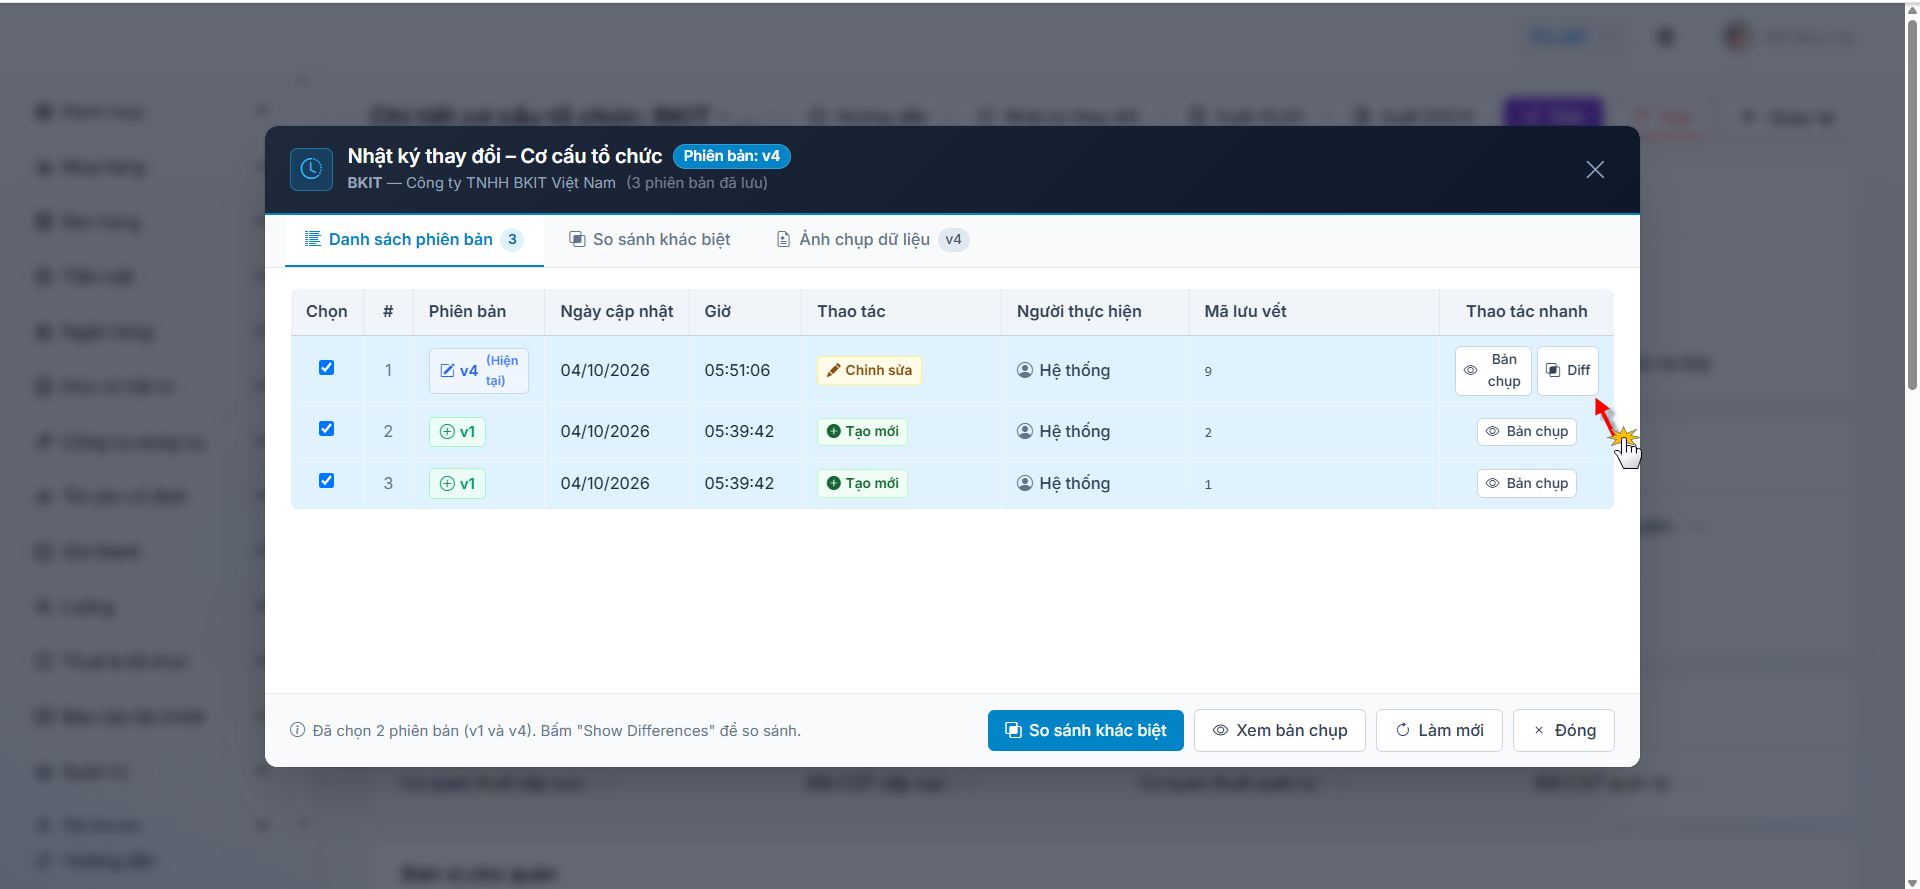The width and height of the screenshot is (1920, 889).
Task: Toggle the checkbox for row 2 at 05:39:42
Action: pos(326,429)
